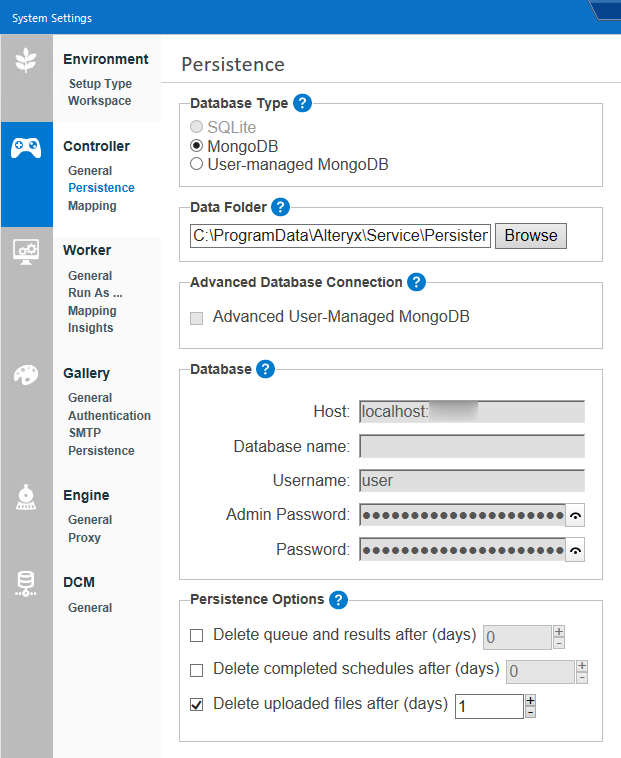621x758 pixels.
Task: Open DCM General page
Action: click(x=90, y=607)
